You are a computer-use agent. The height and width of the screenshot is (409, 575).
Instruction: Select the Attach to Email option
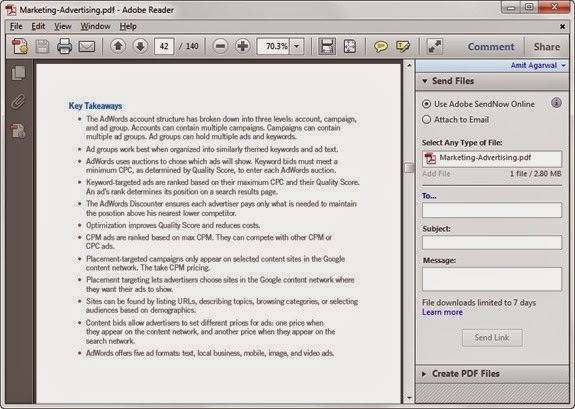426,120
